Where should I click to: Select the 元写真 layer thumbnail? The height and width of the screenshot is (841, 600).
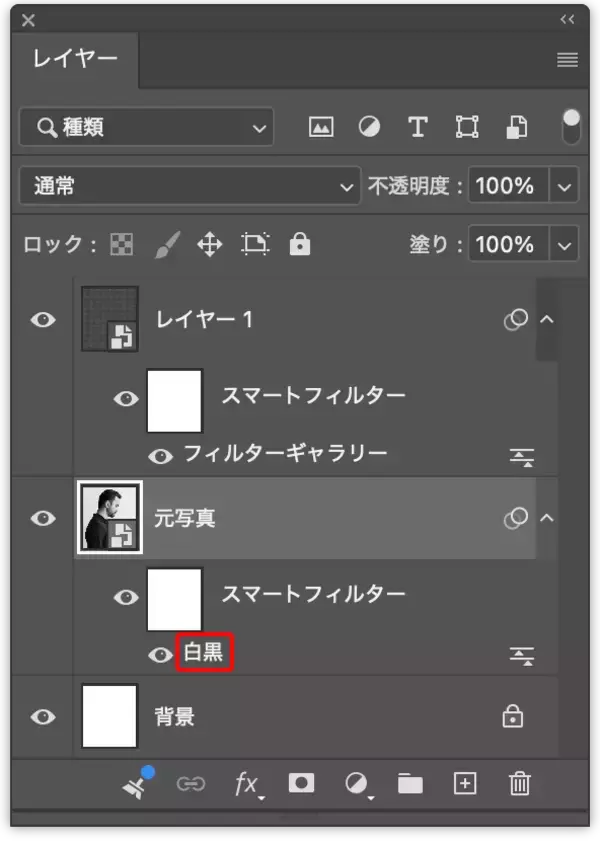(110, 517)
